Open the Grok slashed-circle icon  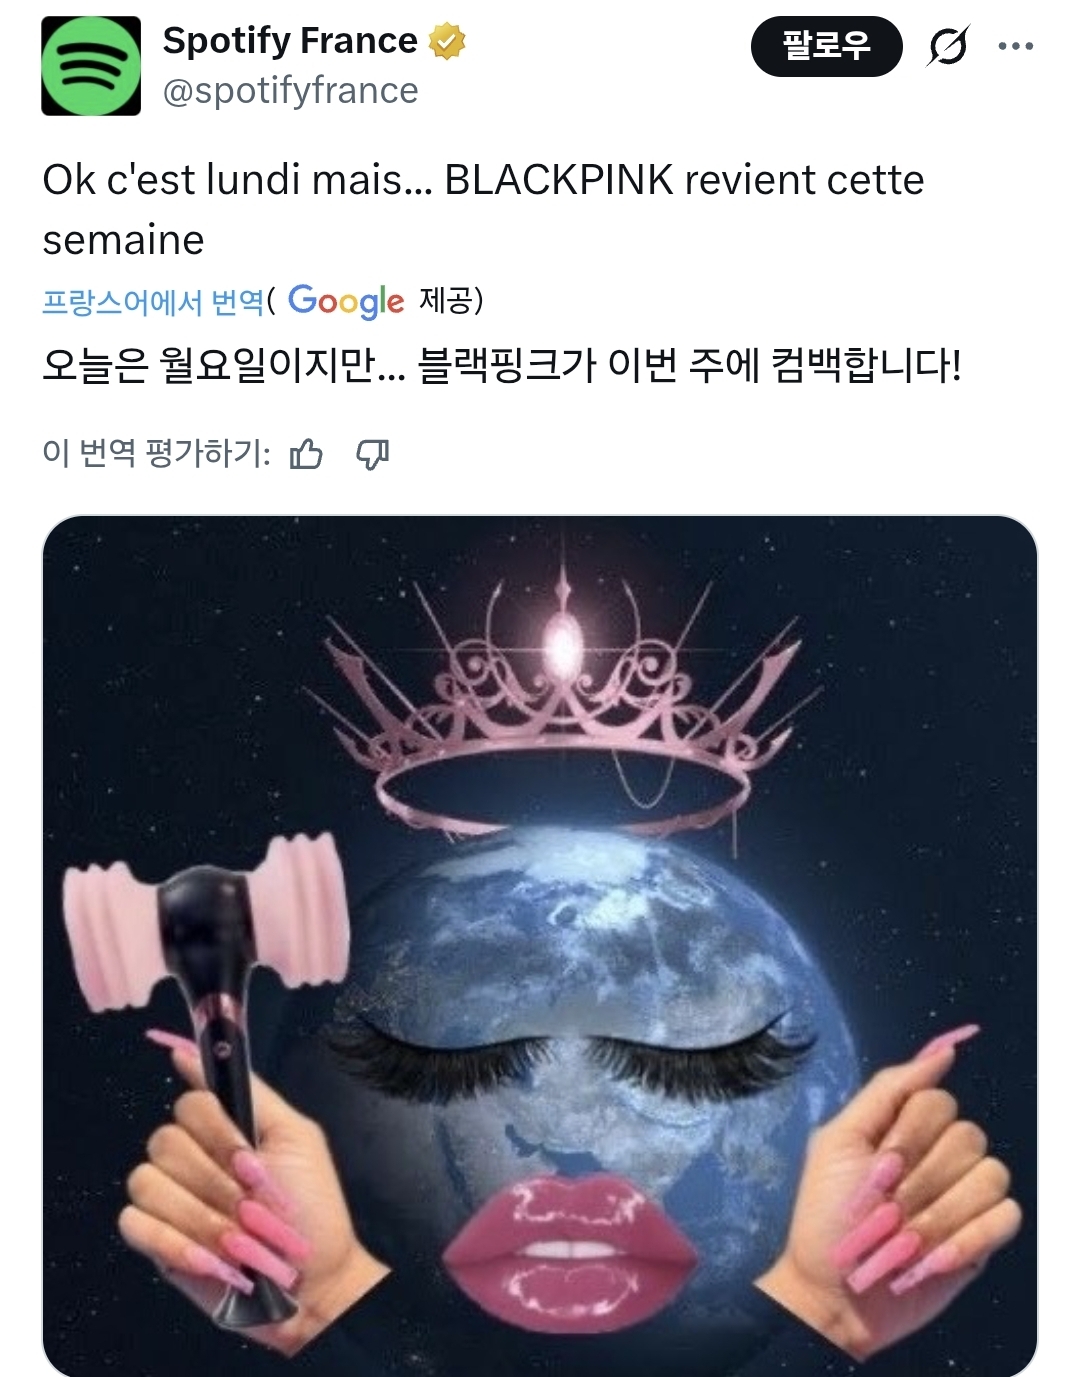[x=947, y=46]
